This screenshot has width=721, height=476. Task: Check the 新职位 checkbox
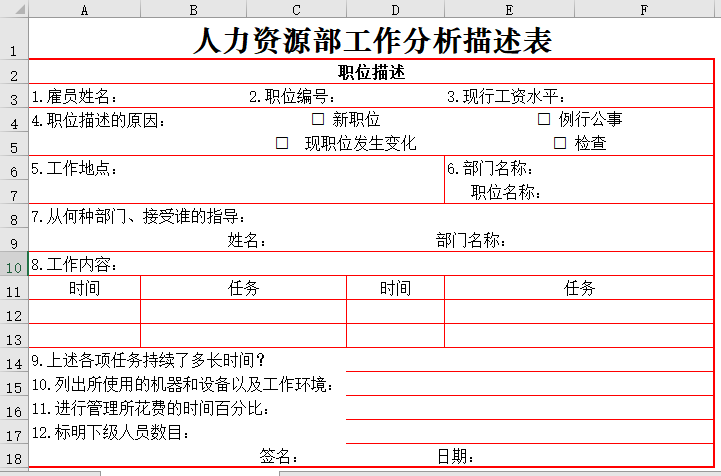point(318,119)
